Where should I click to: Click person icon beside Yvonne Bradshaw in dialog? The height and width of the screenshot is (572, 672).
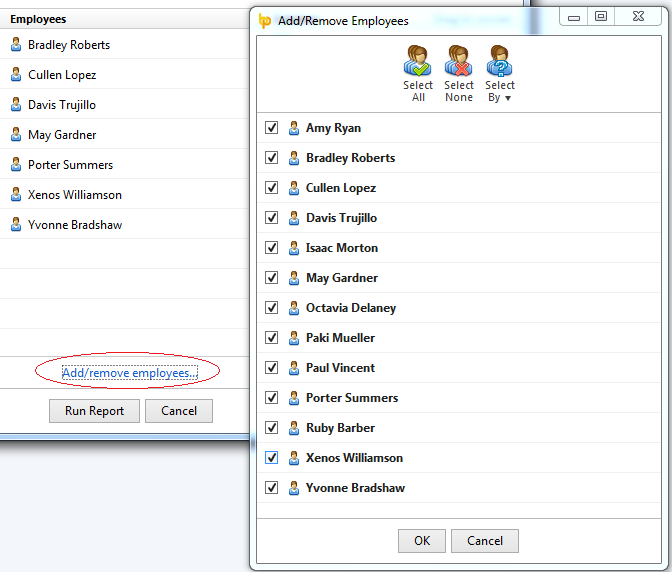[294, 488]
